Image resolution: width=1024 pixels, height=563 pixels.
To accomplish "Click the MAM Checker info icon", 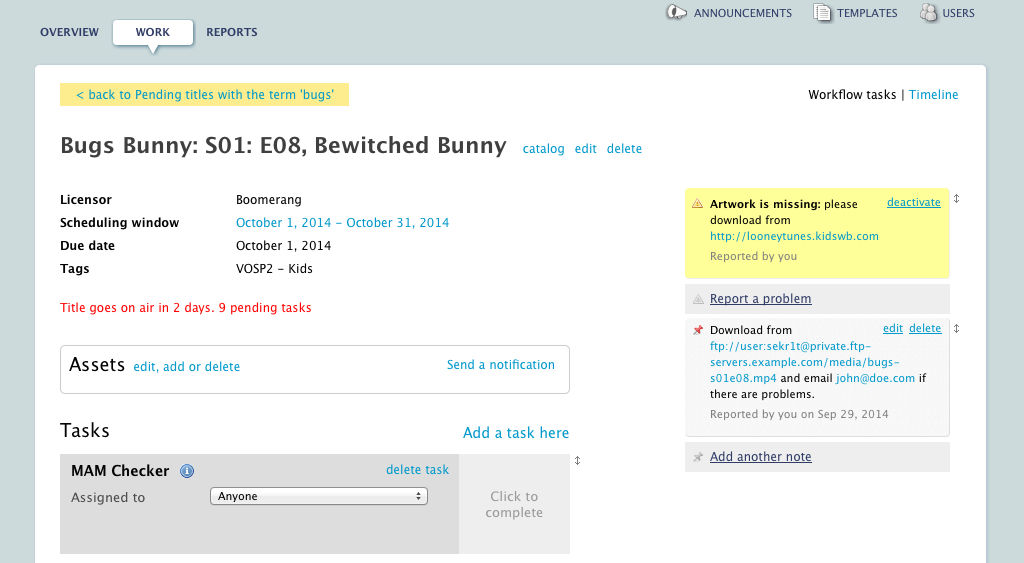I will pyautogui.click(x=187, y=471).
